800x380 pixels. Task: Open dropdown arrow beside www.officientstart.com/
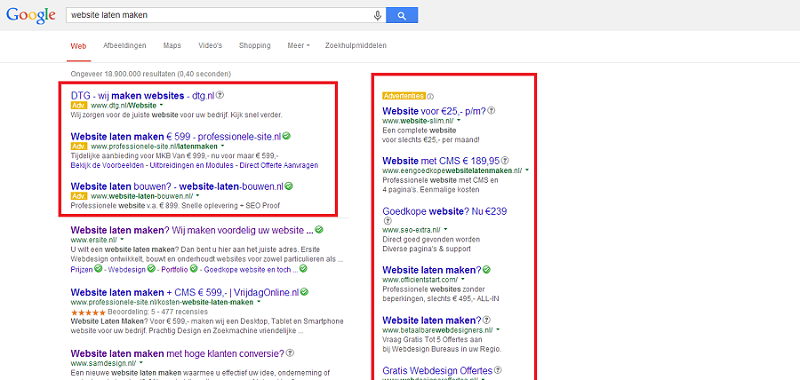[x=463, y=280]
